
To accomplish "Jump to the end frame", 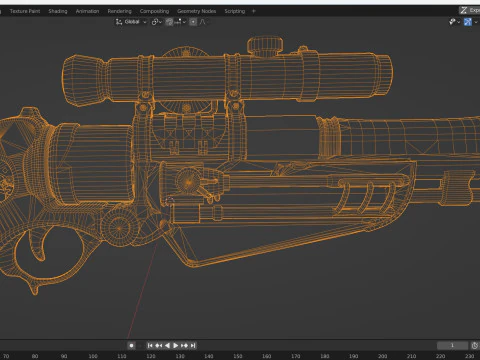I will coord(193,346).
